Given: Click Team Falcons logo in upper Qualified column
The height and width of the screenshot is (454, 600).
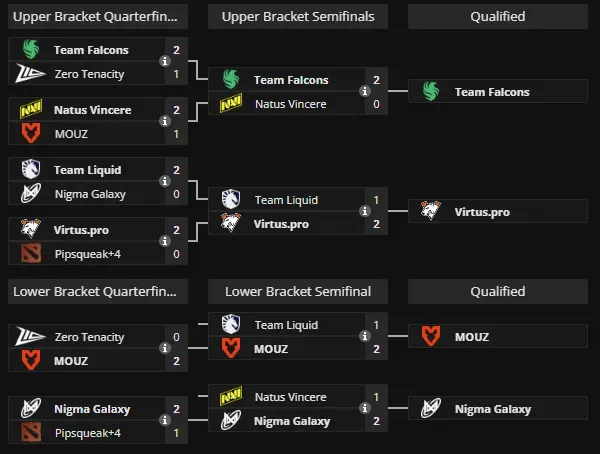Looking at the screenshot, I should [x=431, y=92].
